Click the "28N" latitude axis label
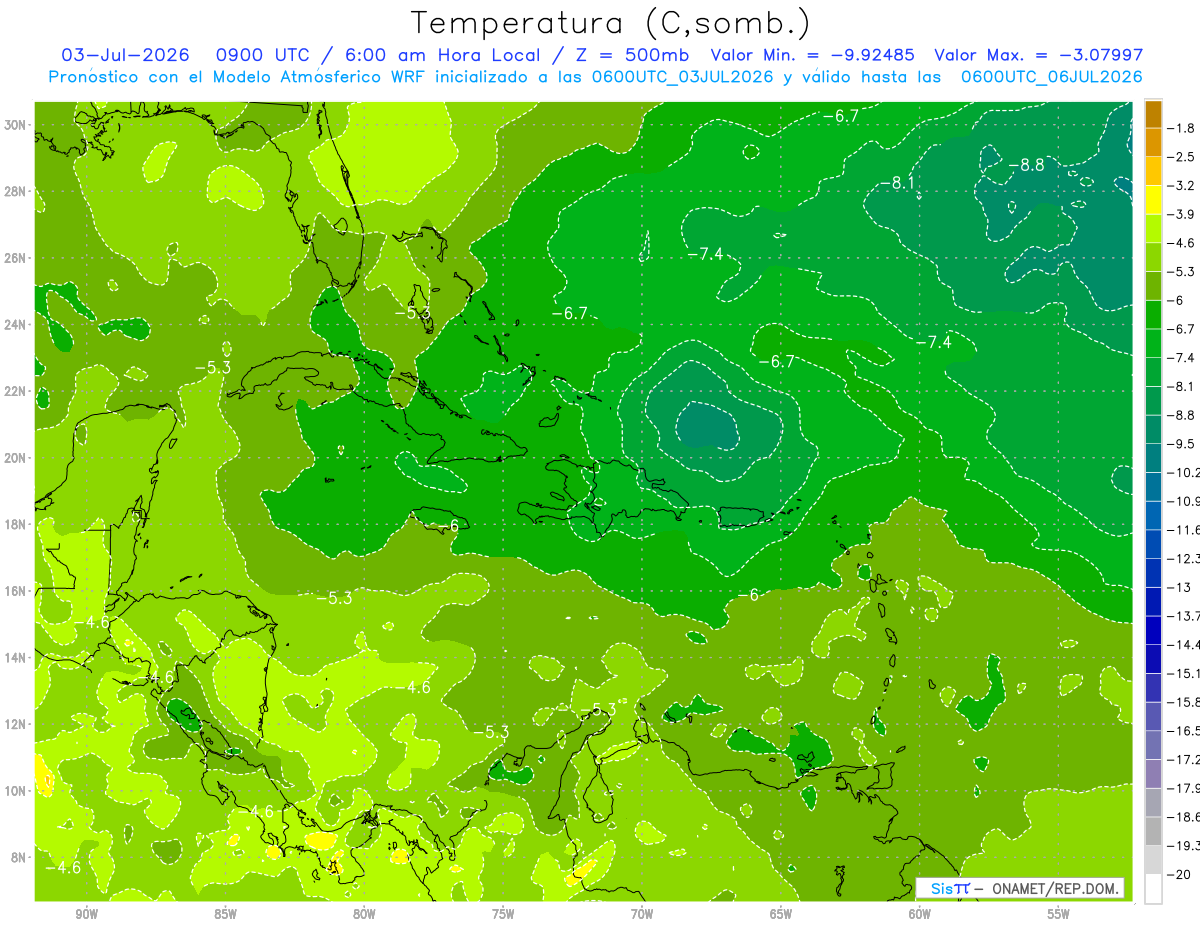Screen dimensions: 1200x927 [x=16, y=191]
